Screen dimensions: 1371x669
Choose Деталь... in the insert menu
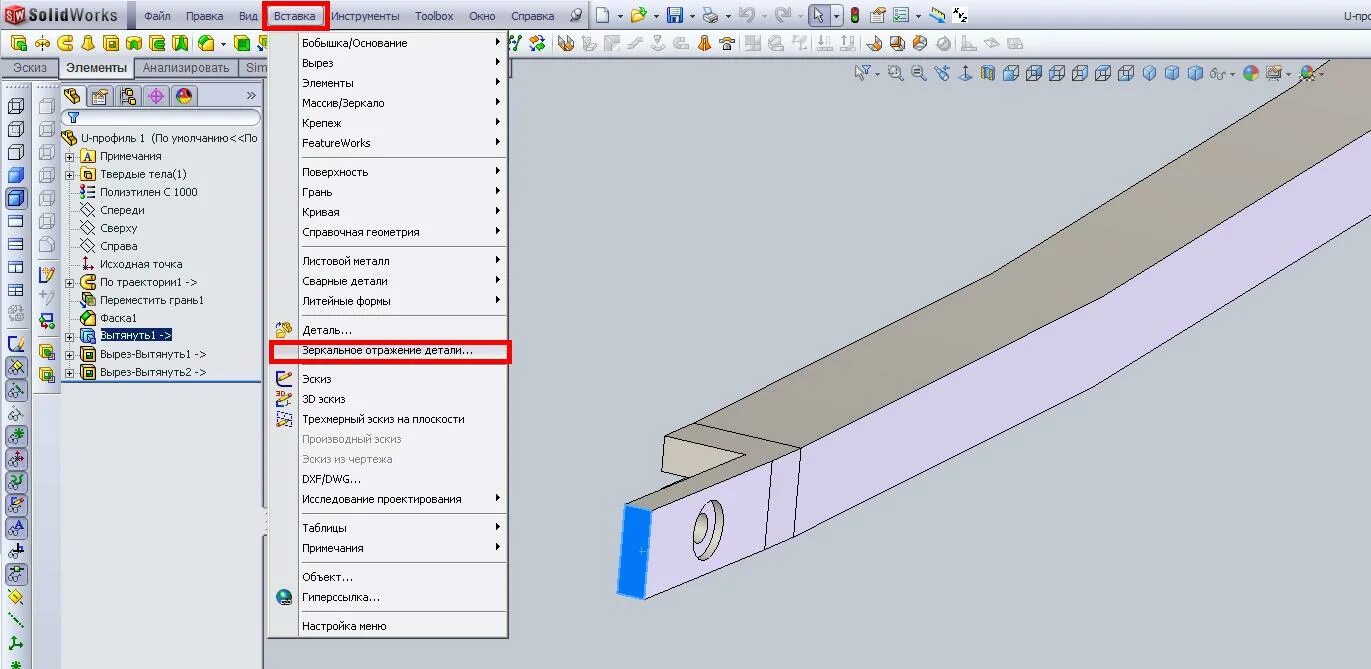(390, 330)
